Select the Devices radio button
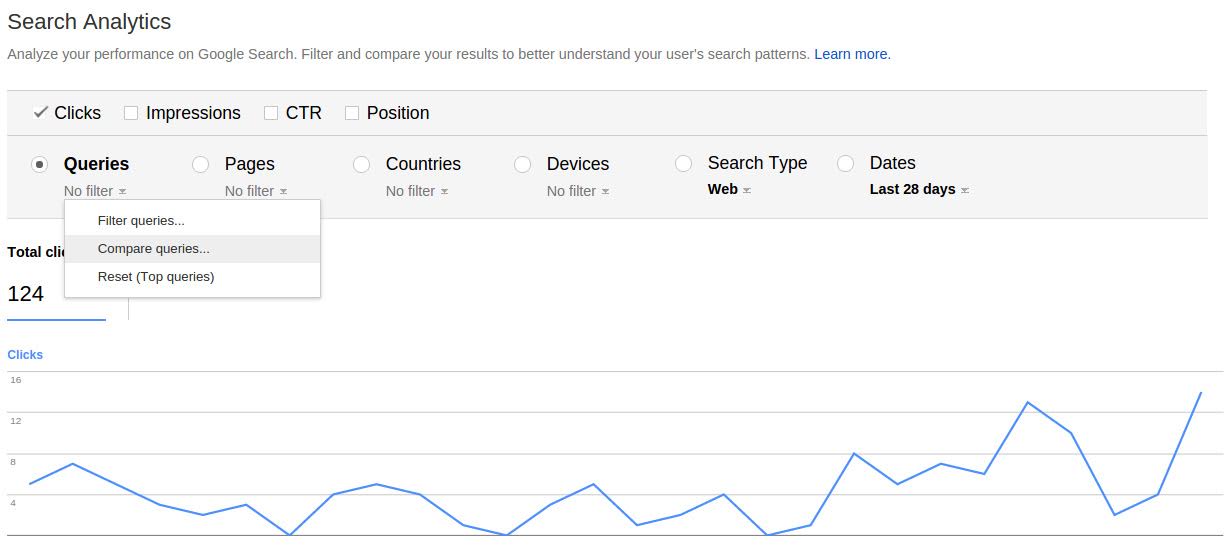Screen dimensions: 1232x548 (x=522, y=164)
